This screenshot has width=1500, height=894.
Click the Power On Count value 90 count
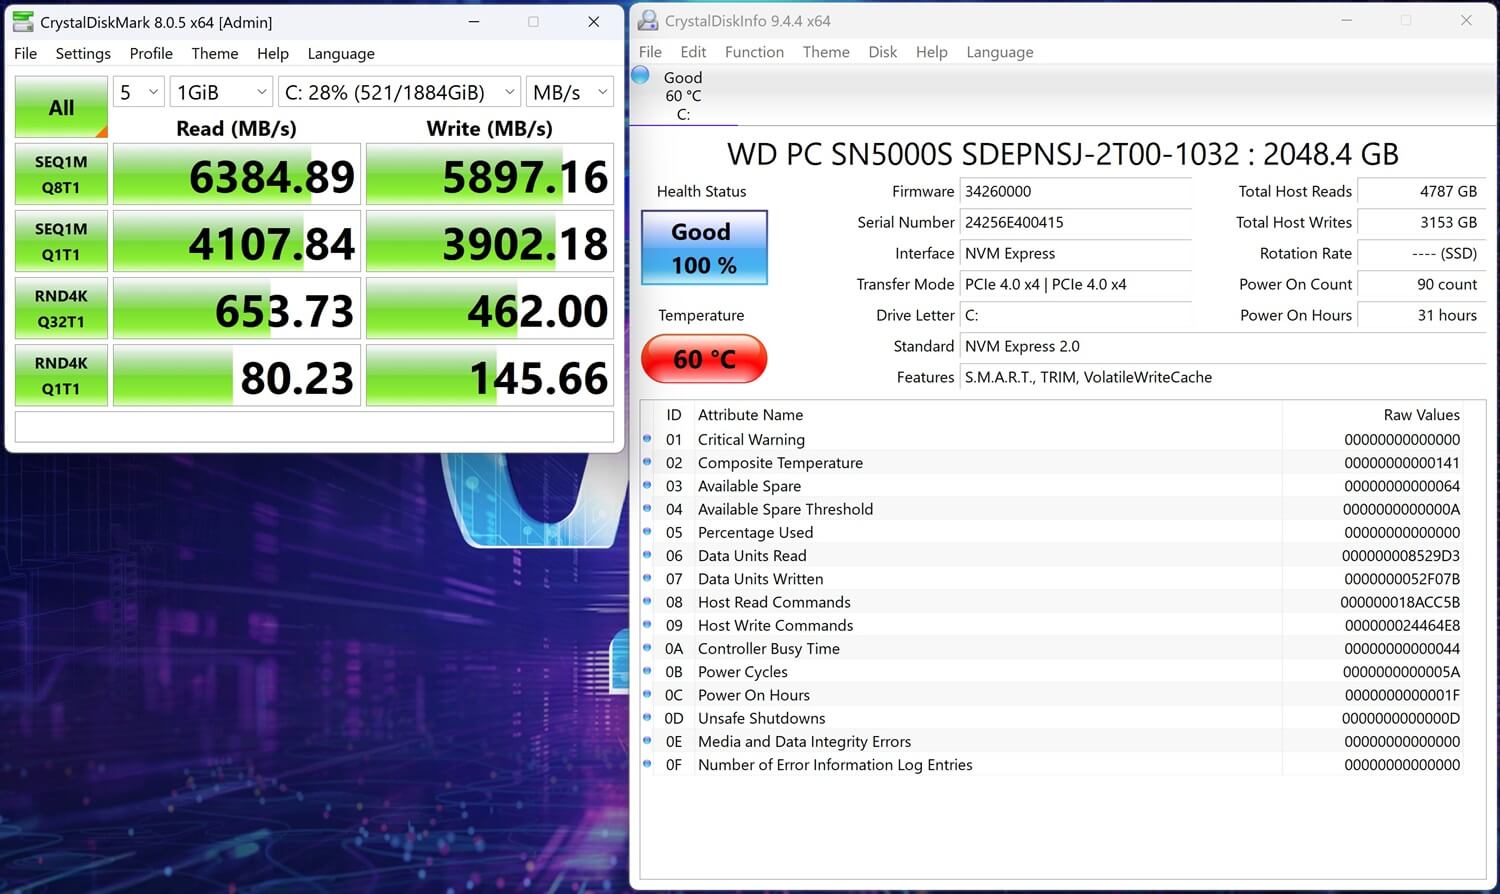(x=1421, y=284)
